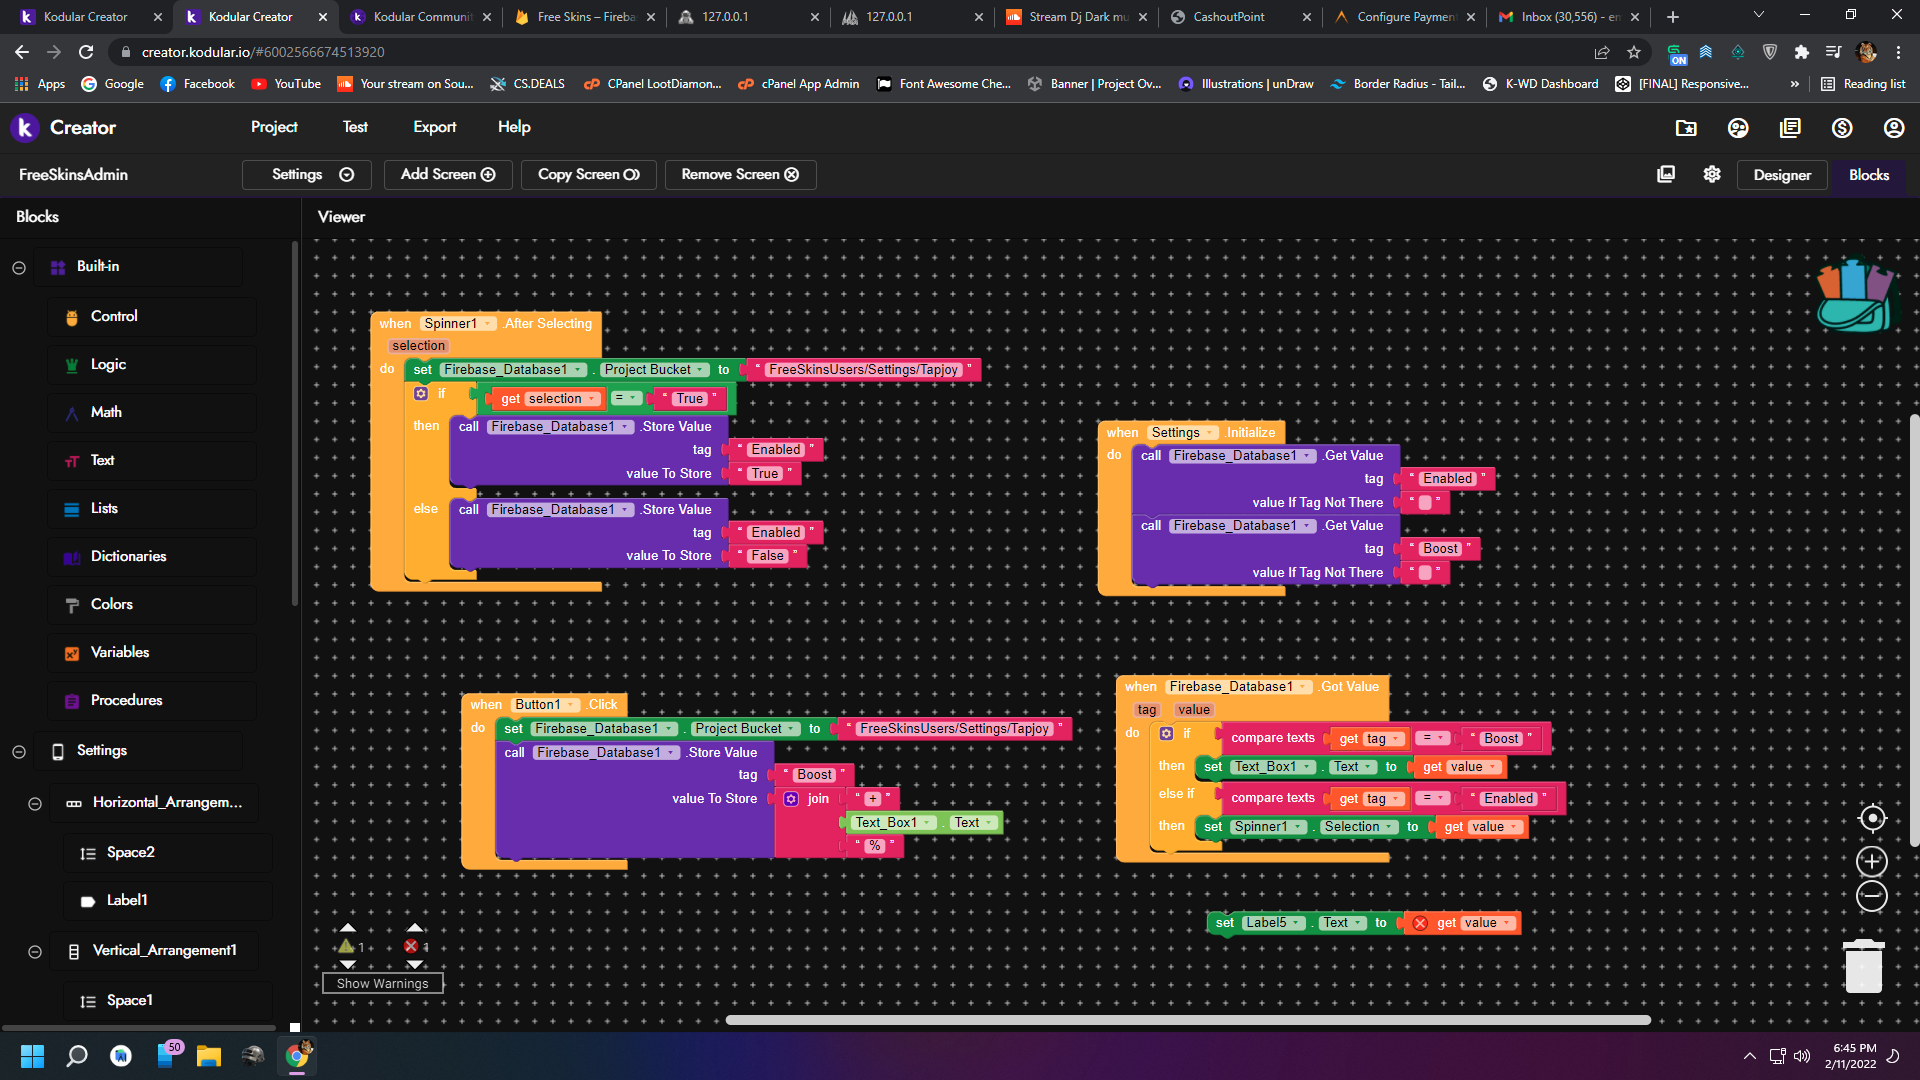This screenshot has width=1920, height=1080.
Task: Select the Colors block category
Action: 111,604
